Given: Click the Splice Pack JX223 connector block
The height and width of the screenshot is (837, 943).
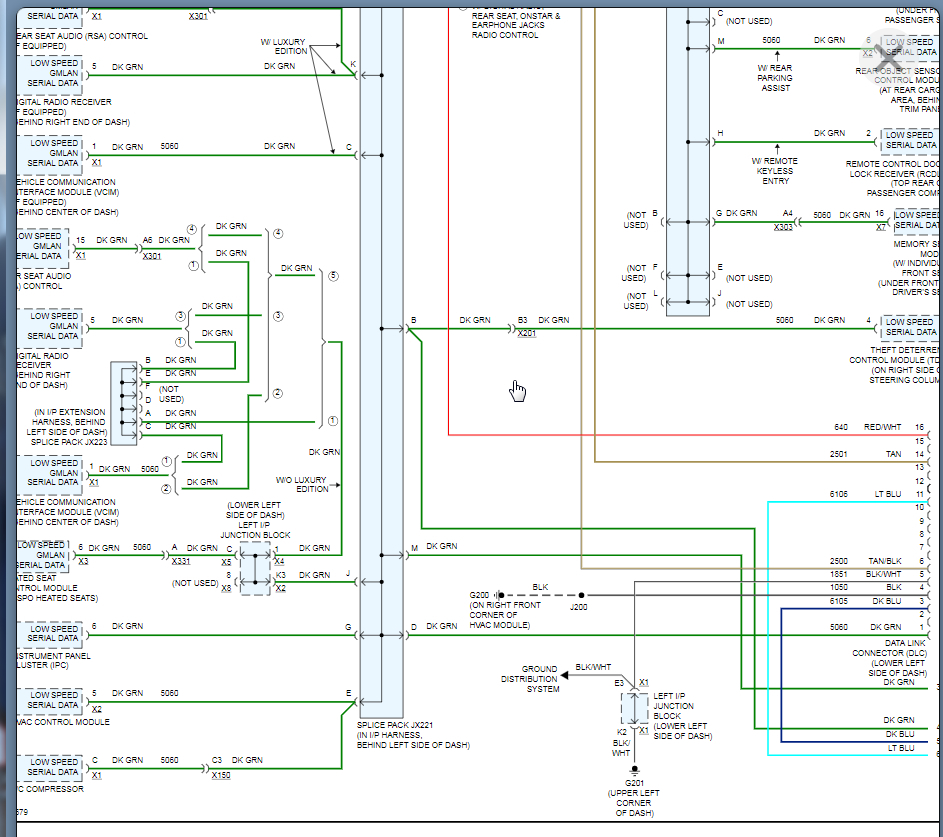Looking at the screenshot, I should click(x=124, y=403).
